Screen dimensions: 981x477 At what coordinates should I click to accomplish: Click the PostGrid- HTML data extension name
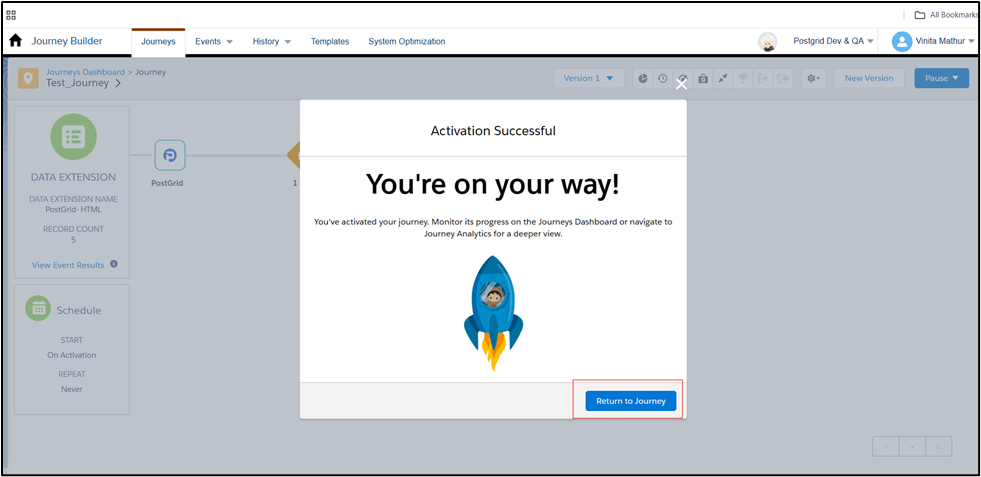73,210
